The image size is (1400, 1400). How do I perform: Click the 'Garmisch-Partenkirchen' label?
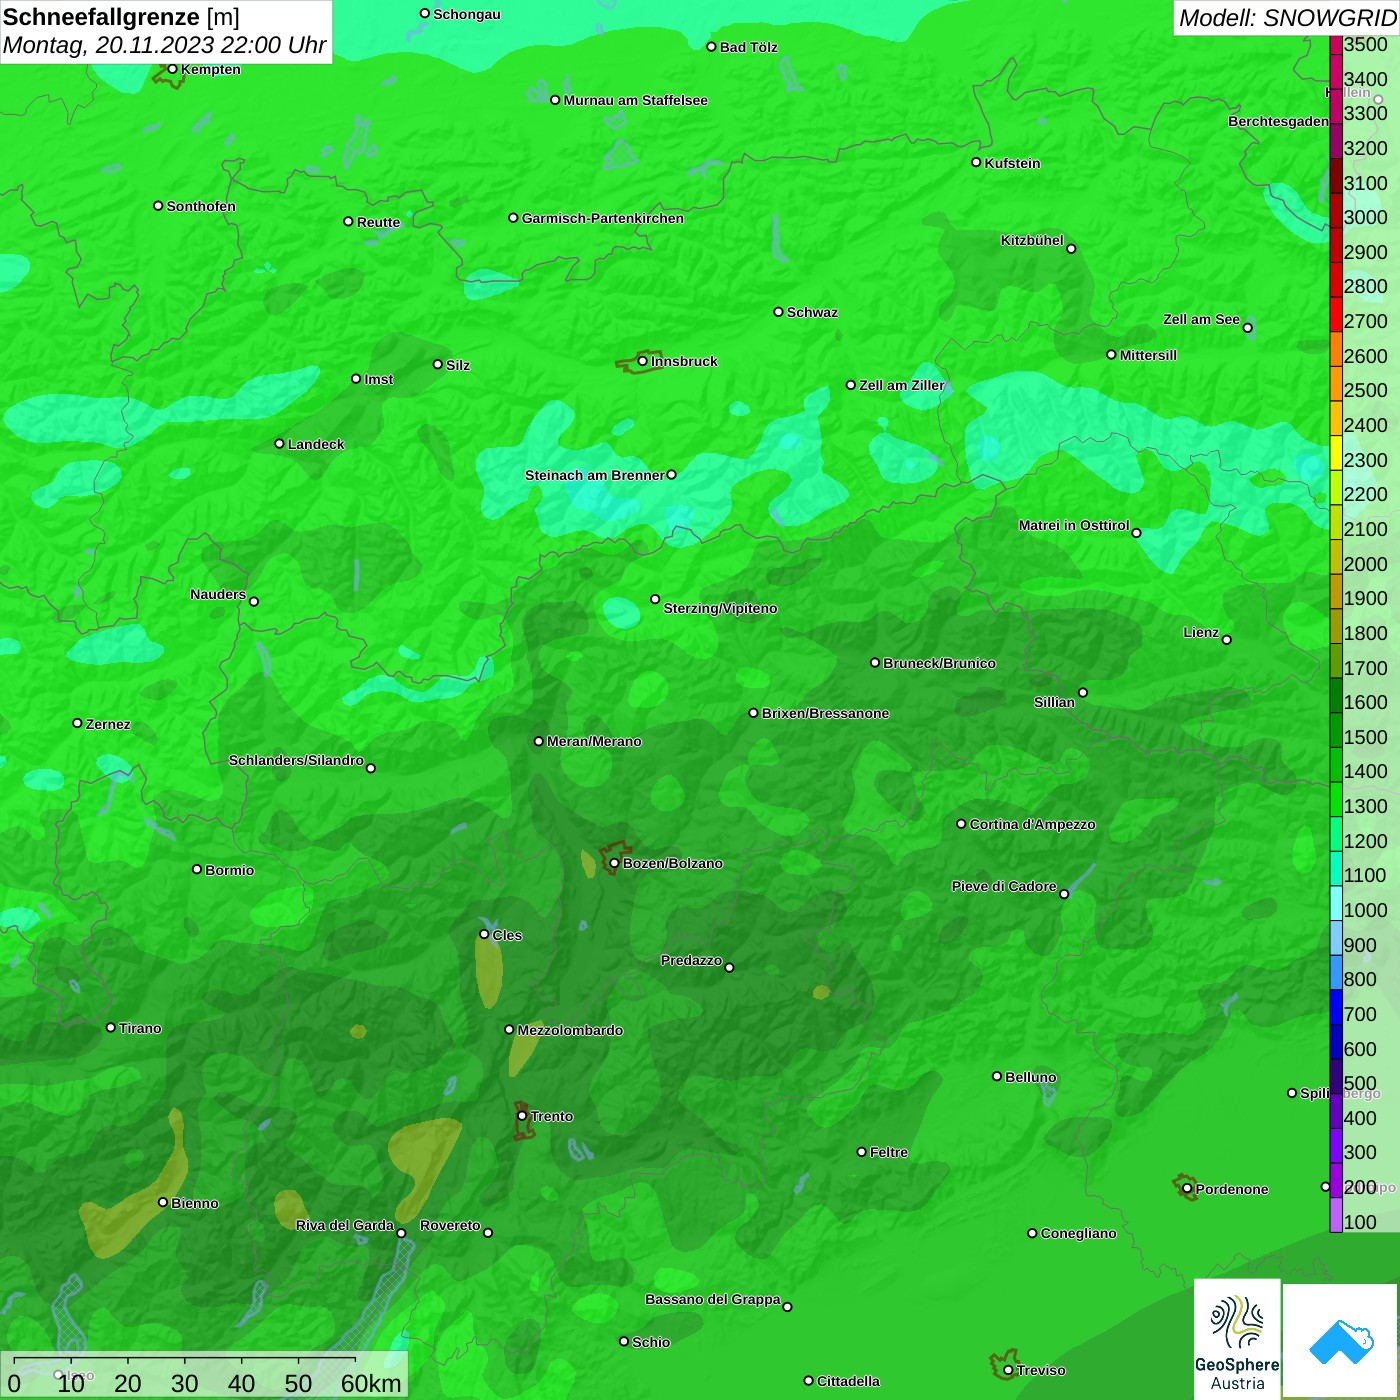603,218
